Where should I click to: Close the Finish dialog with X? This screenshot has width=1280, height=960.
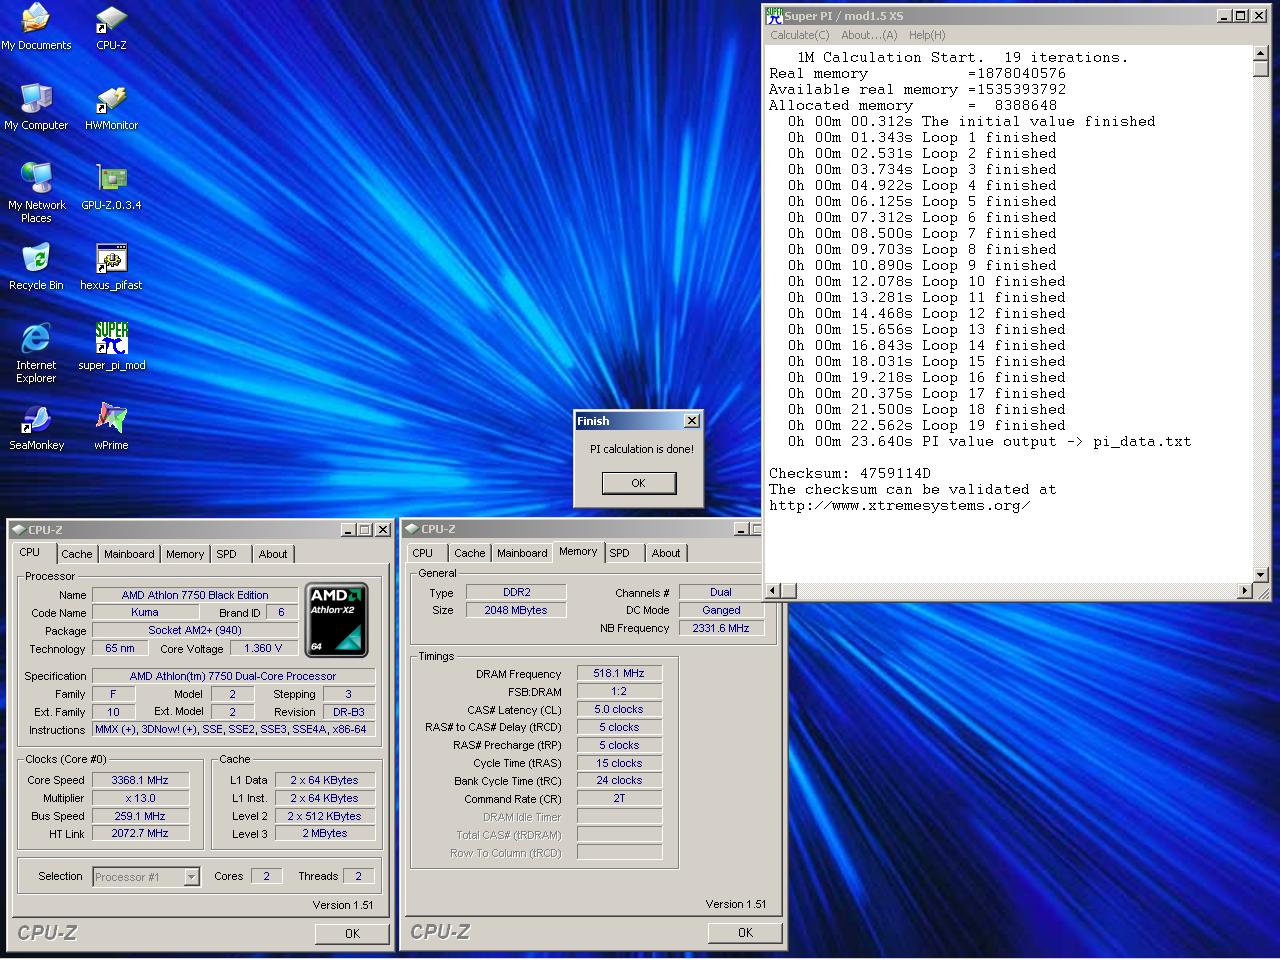coord(691,421)
